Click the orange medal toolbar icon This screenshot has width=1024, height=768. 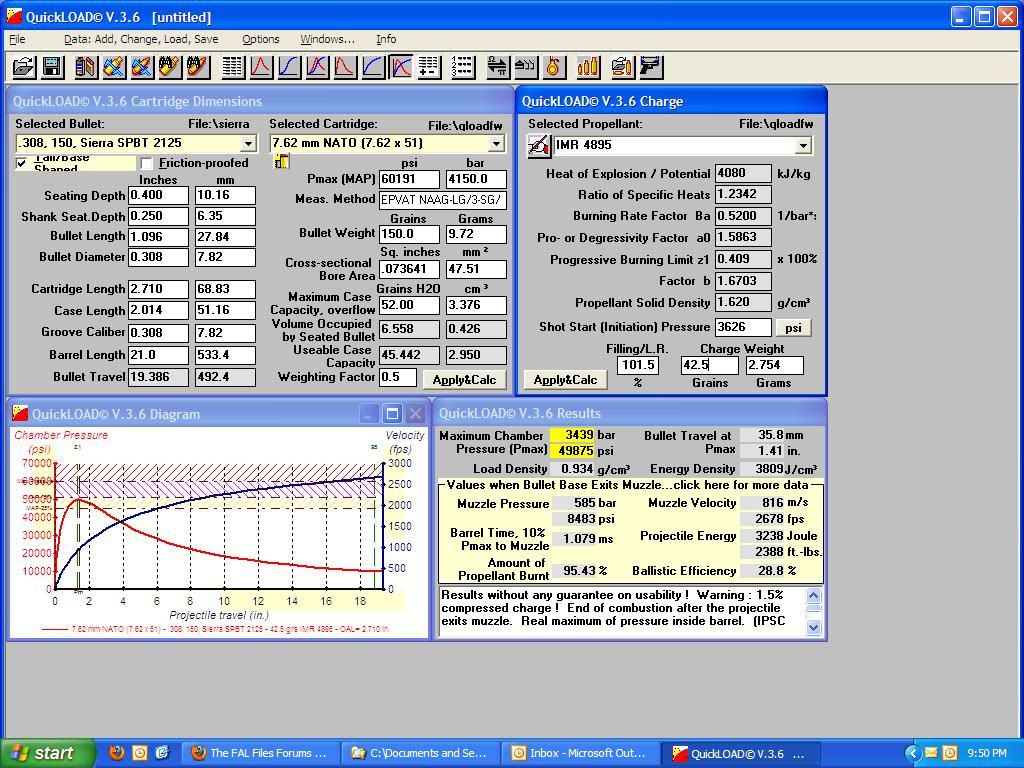554,67
